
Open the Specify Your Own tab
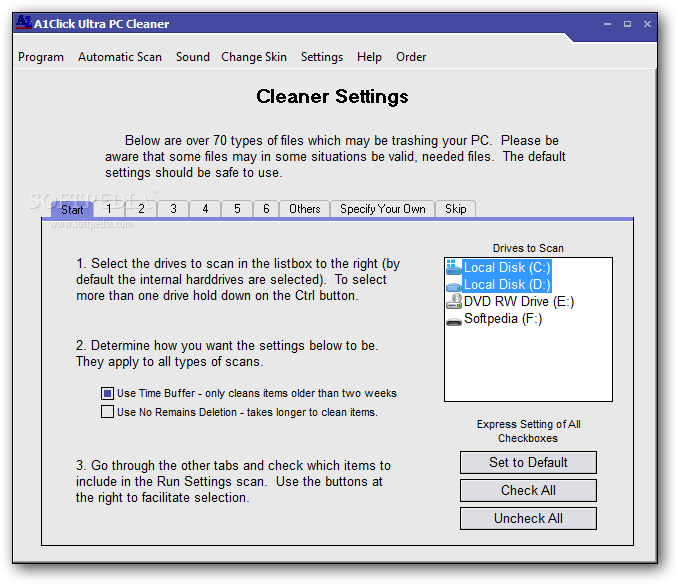(382, 209)
